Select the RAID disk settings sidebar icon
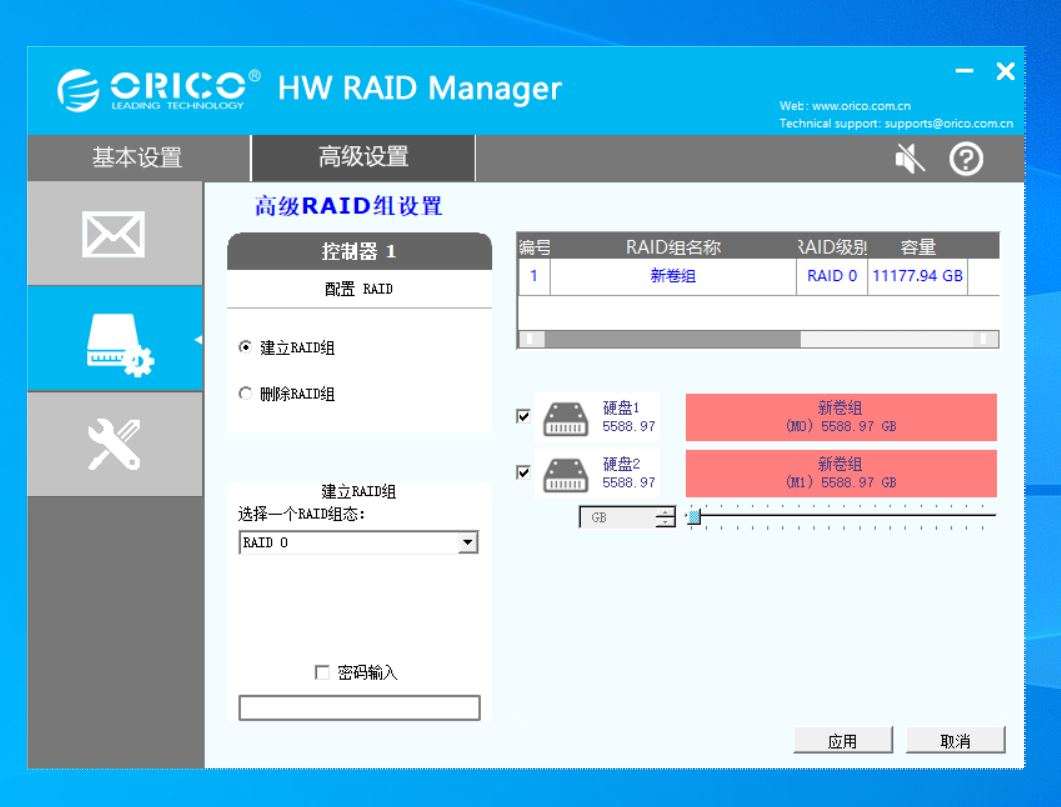This screenshot has width=1061, height=807. [120, 345]
